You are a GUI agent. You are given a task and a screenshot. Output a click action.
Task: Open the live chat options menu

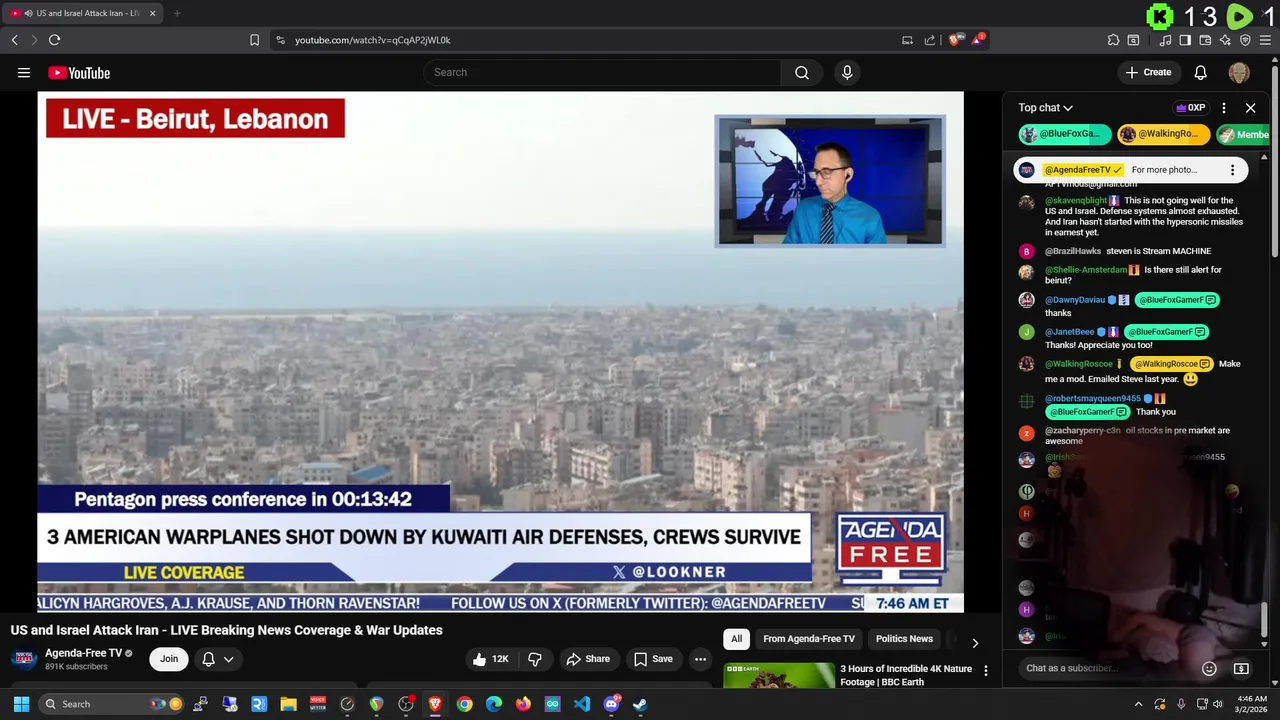(x=1224, y=108)
